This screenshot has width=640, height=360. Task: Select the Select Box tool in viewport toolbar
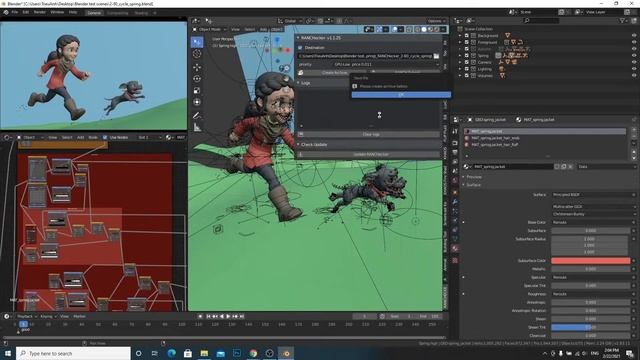click(x=197, y=42)
